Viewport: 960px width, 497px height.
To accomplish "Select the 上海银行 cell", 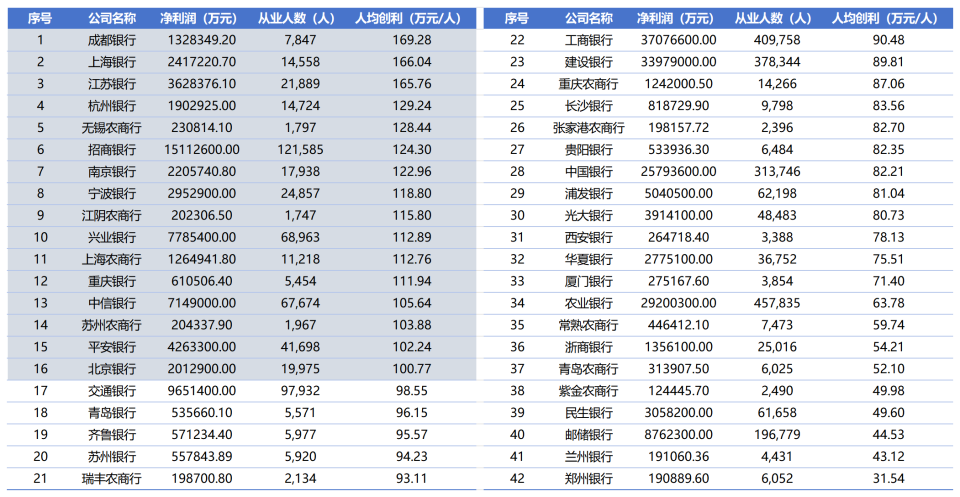I will [x=111, y=62].
